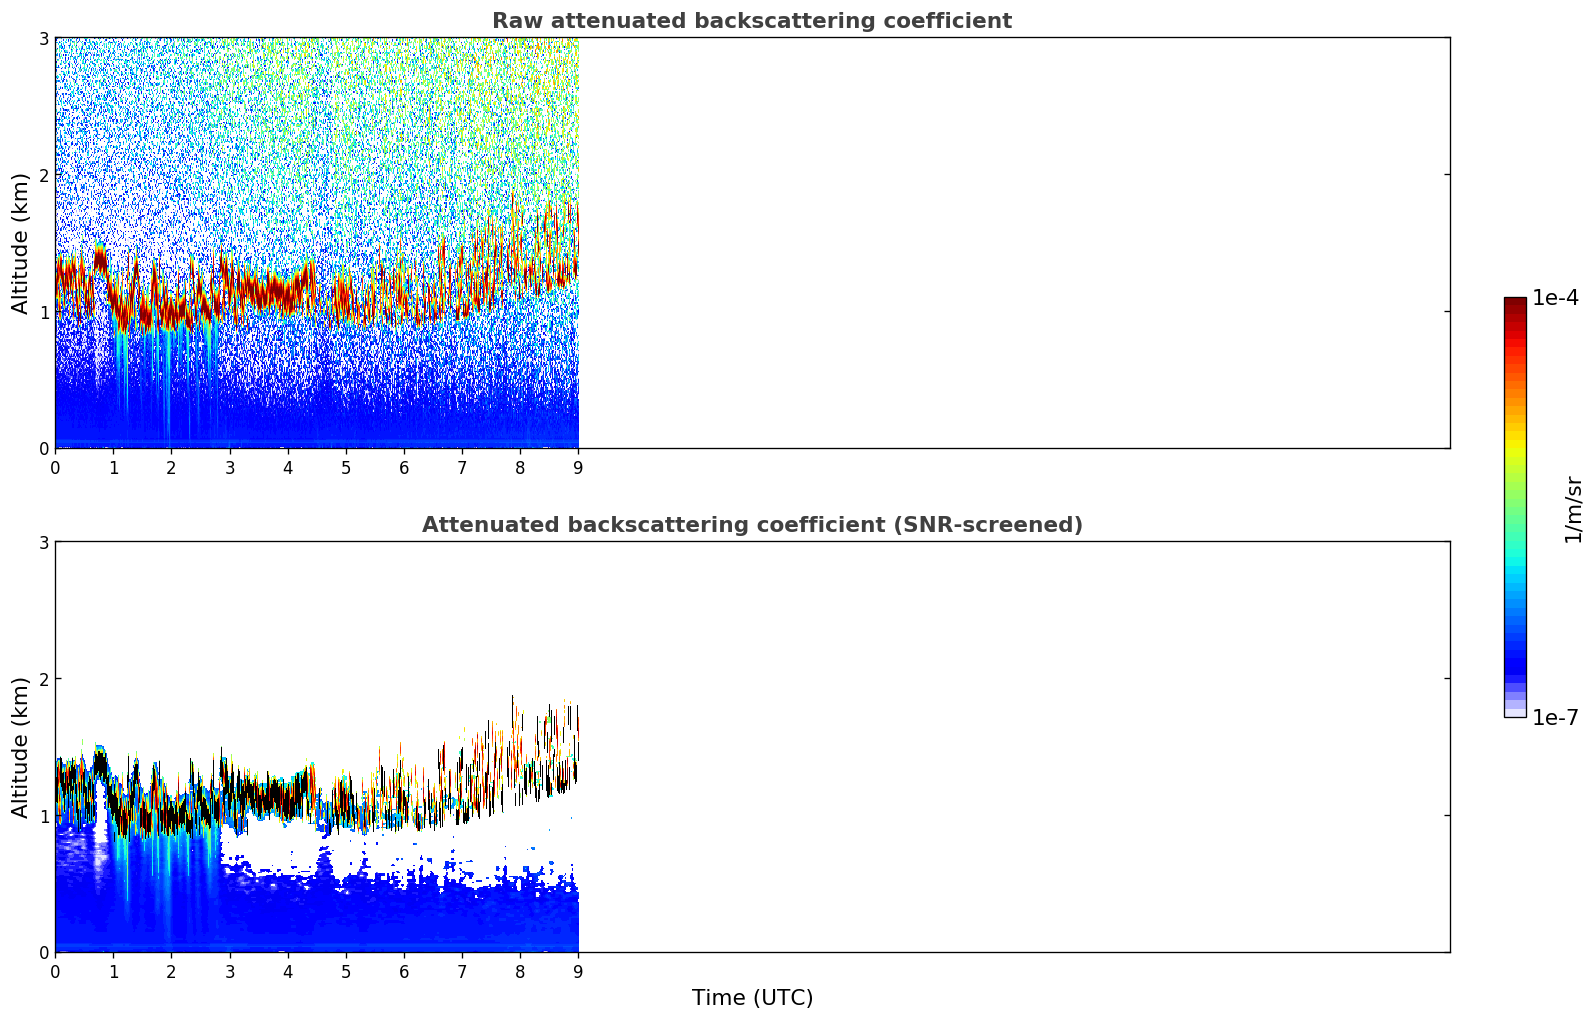Click the top plot 'Altitude (km)' label
Image resolution: width=1595 pixels, height=1020 pixels.
click(21, 243)
